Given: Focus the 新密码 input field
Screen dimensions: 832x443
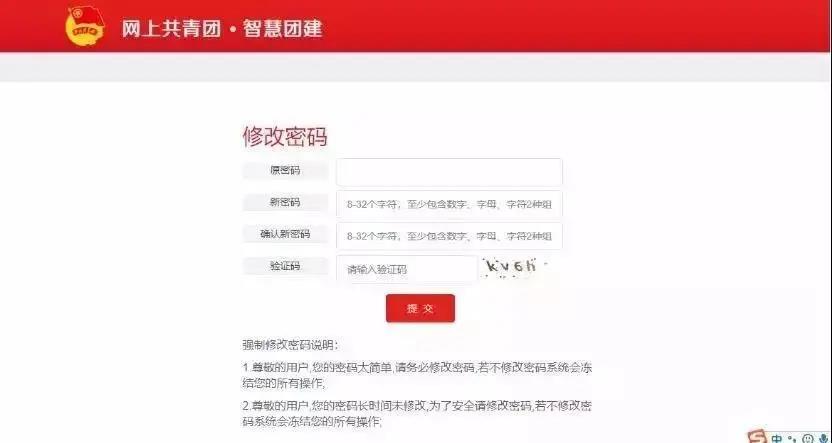Looking at the screenshot, I should coord(449,204).
